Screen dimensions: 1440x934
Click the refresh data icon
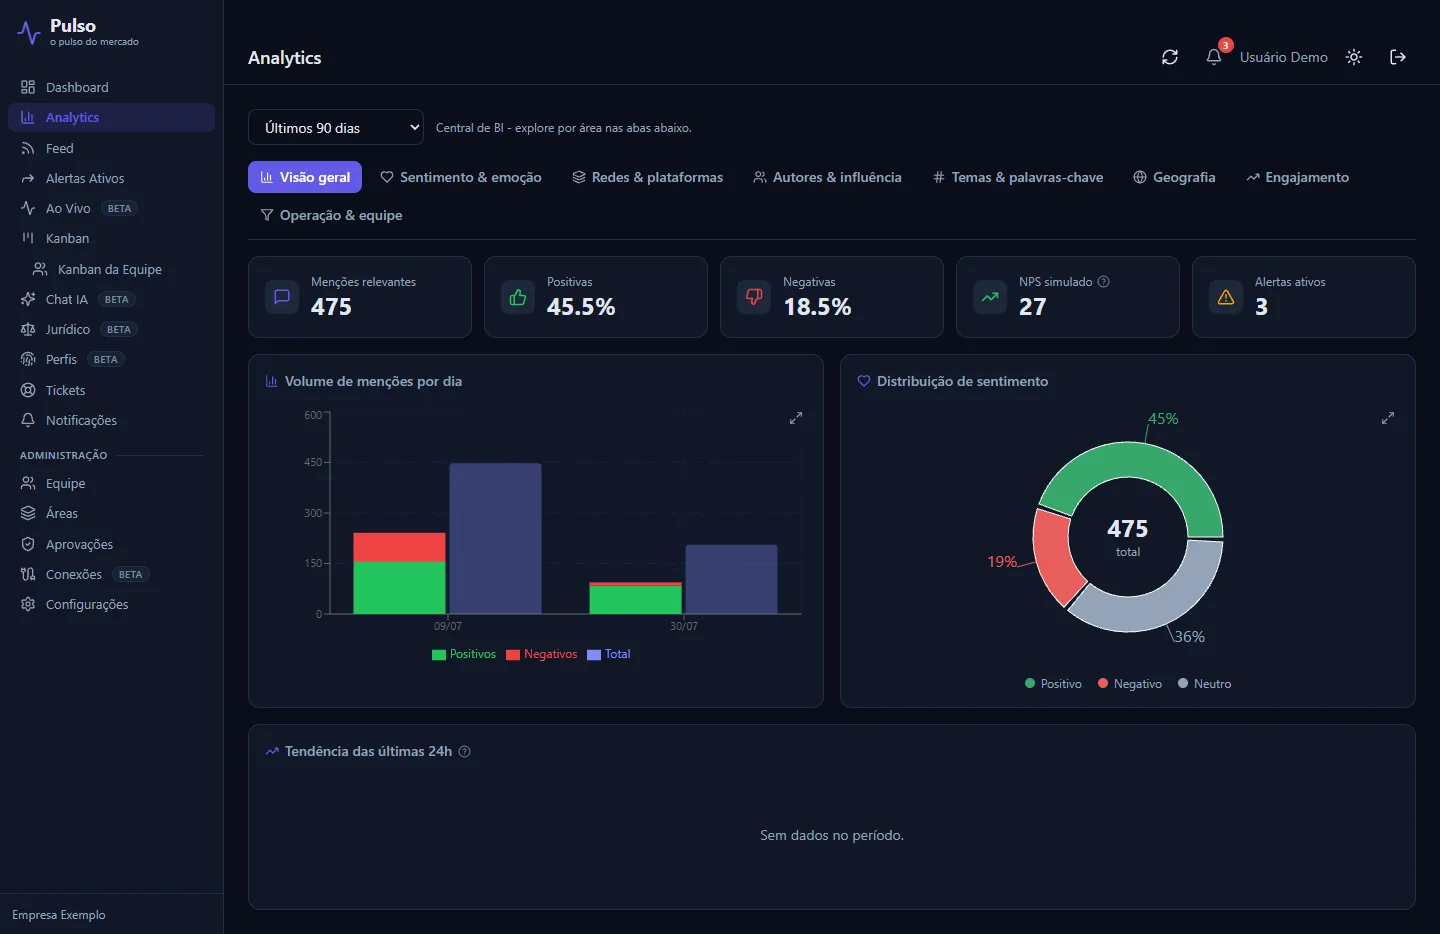(x=1170, y=57)
